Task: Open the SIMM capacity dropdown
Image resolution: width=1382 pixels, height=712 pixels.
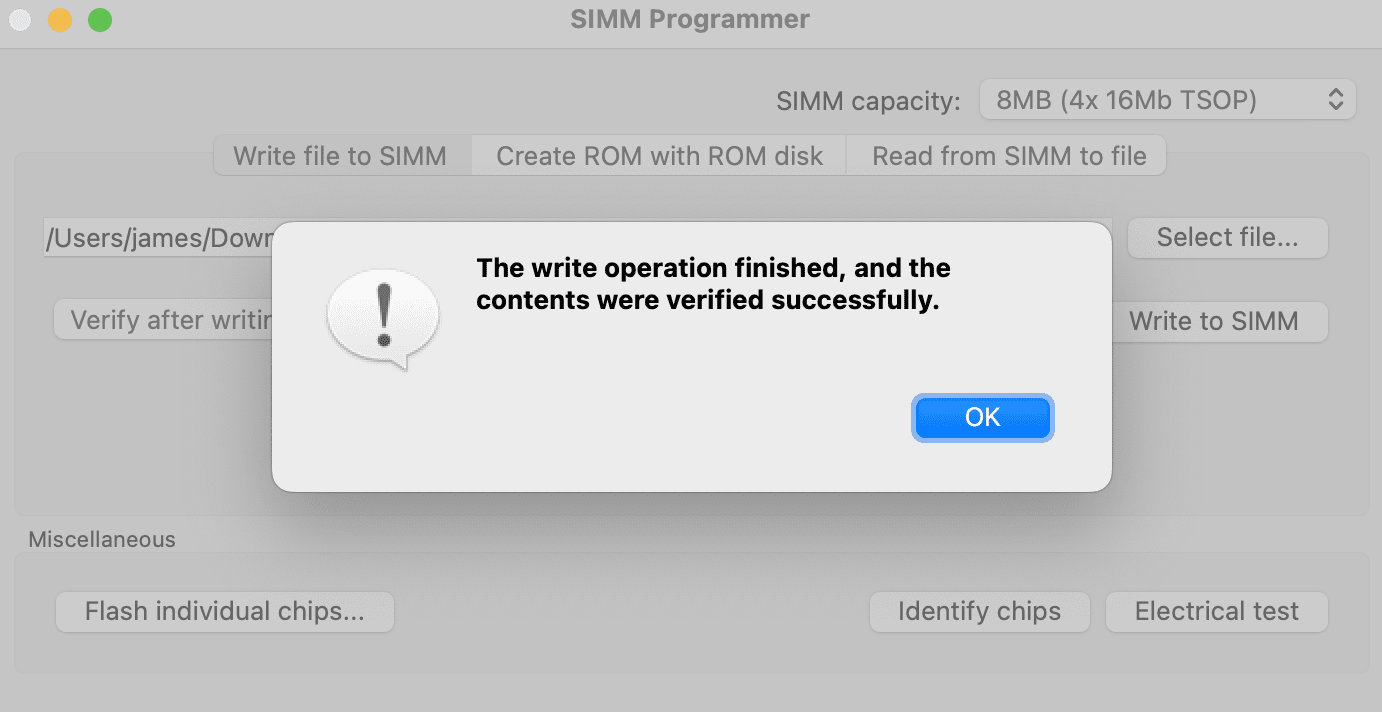Action: pos(1167,100)
